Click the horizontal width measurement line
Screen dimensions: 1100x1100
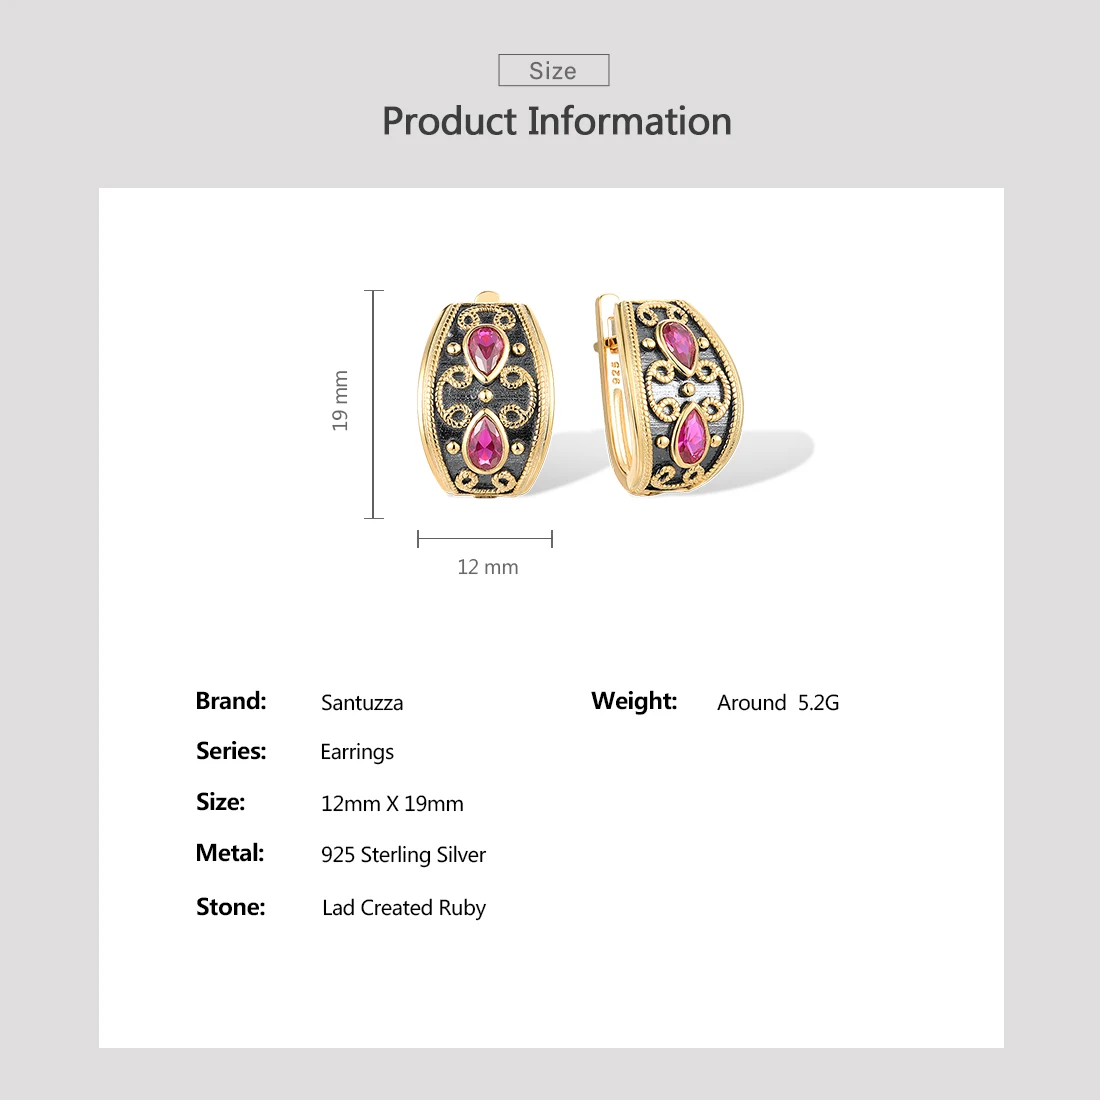(485, 539)
